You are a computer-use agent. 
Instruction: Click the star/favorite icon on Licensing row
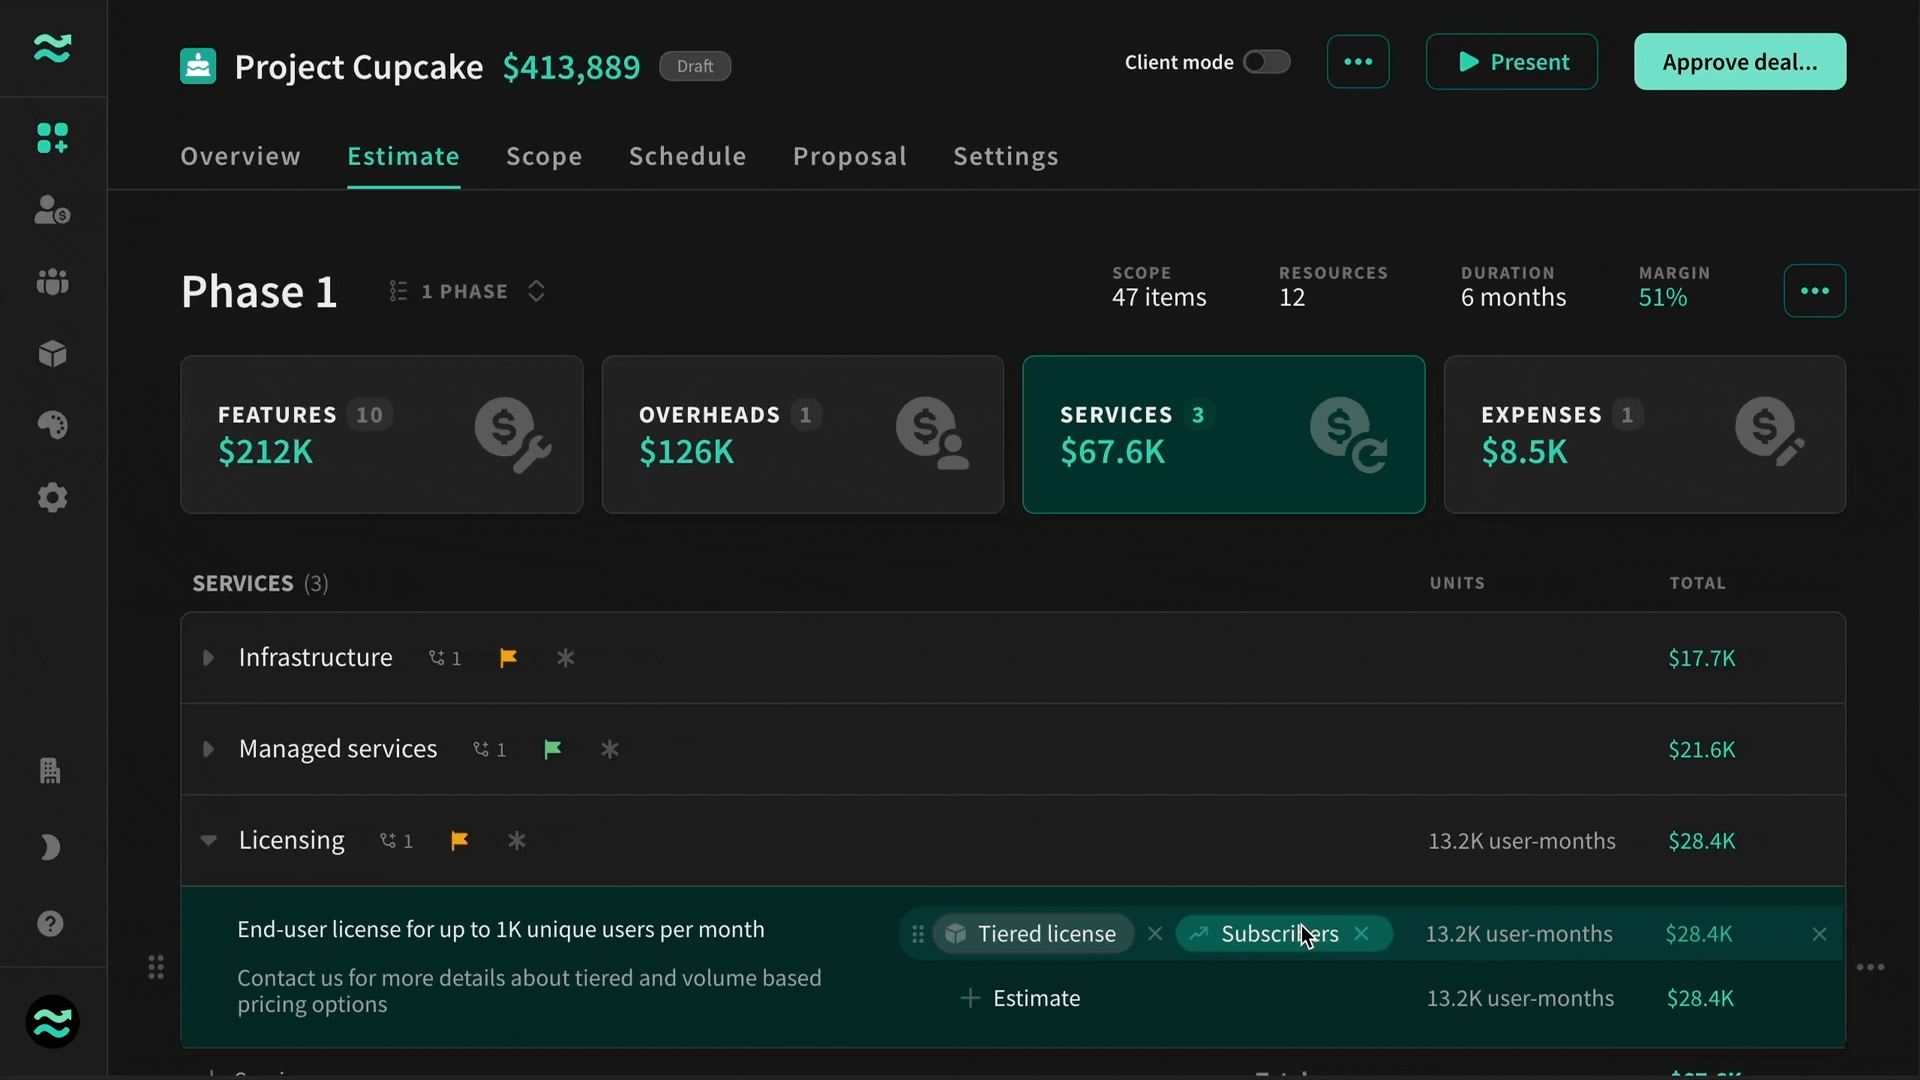coord(516,839)
